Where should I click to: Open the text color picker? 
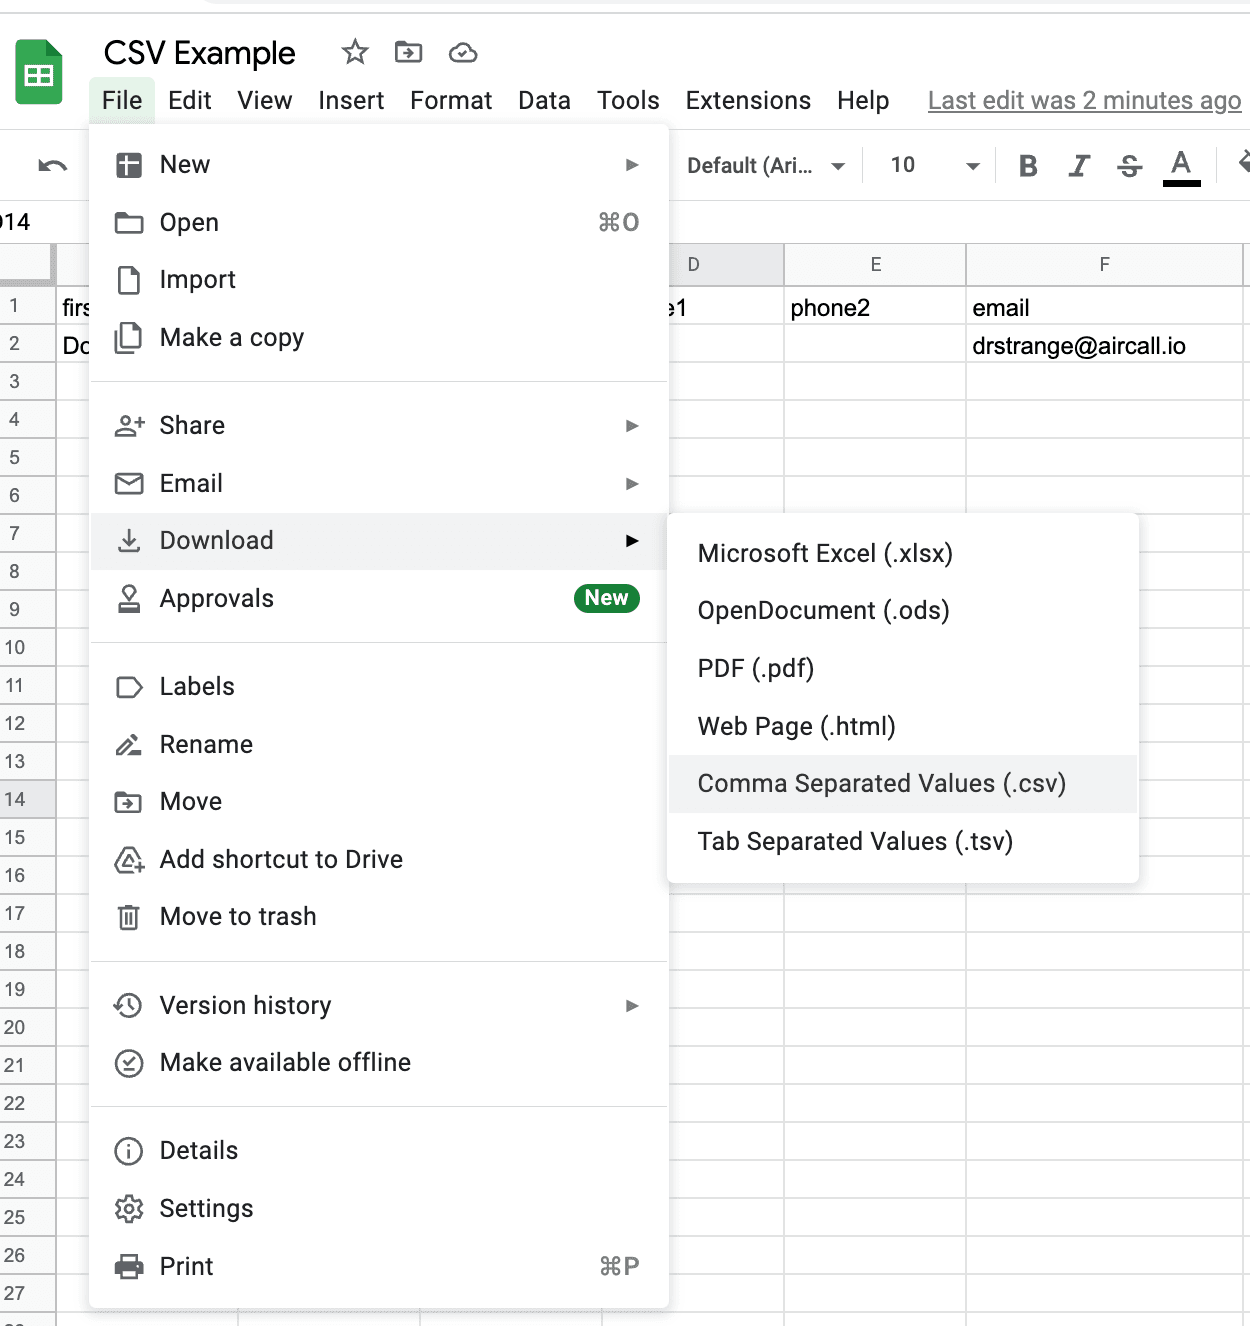click(1181, 165)
